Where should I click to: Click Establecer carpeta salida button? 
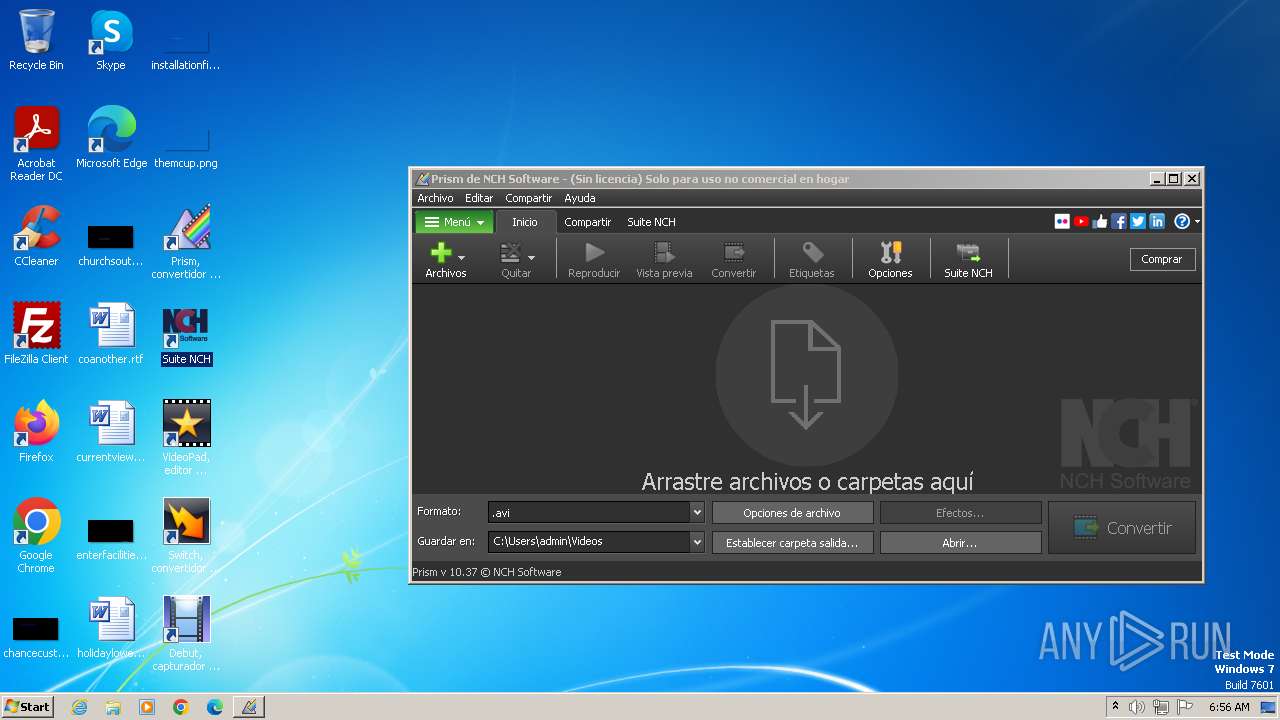pyautogui.click(x=792, y=543)
